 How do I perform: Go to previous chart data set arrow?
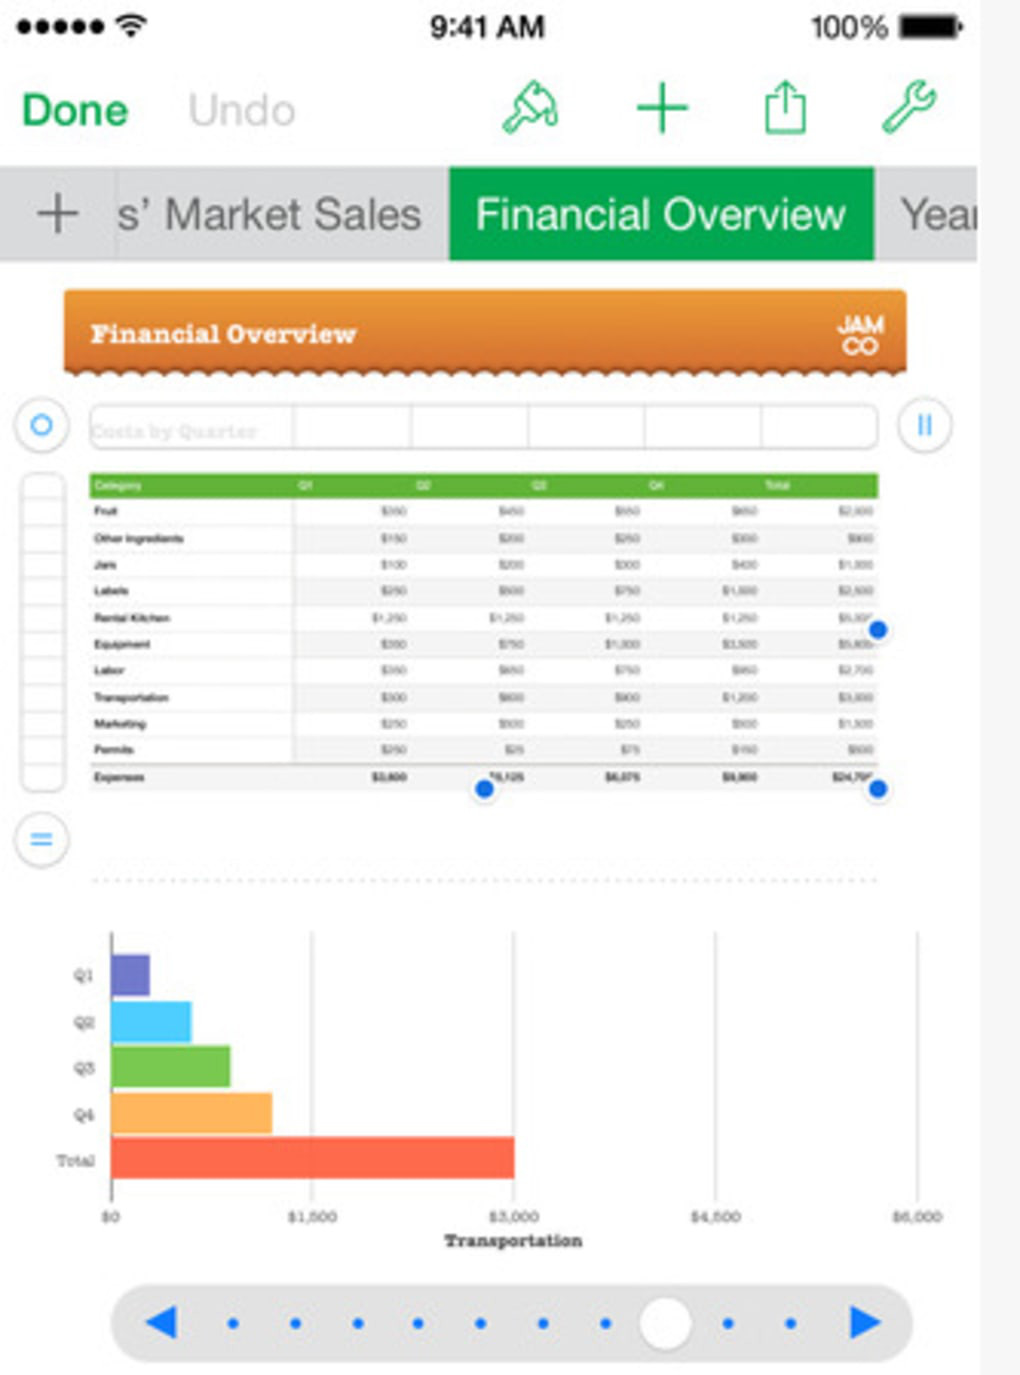click(x=161, y=1322)
